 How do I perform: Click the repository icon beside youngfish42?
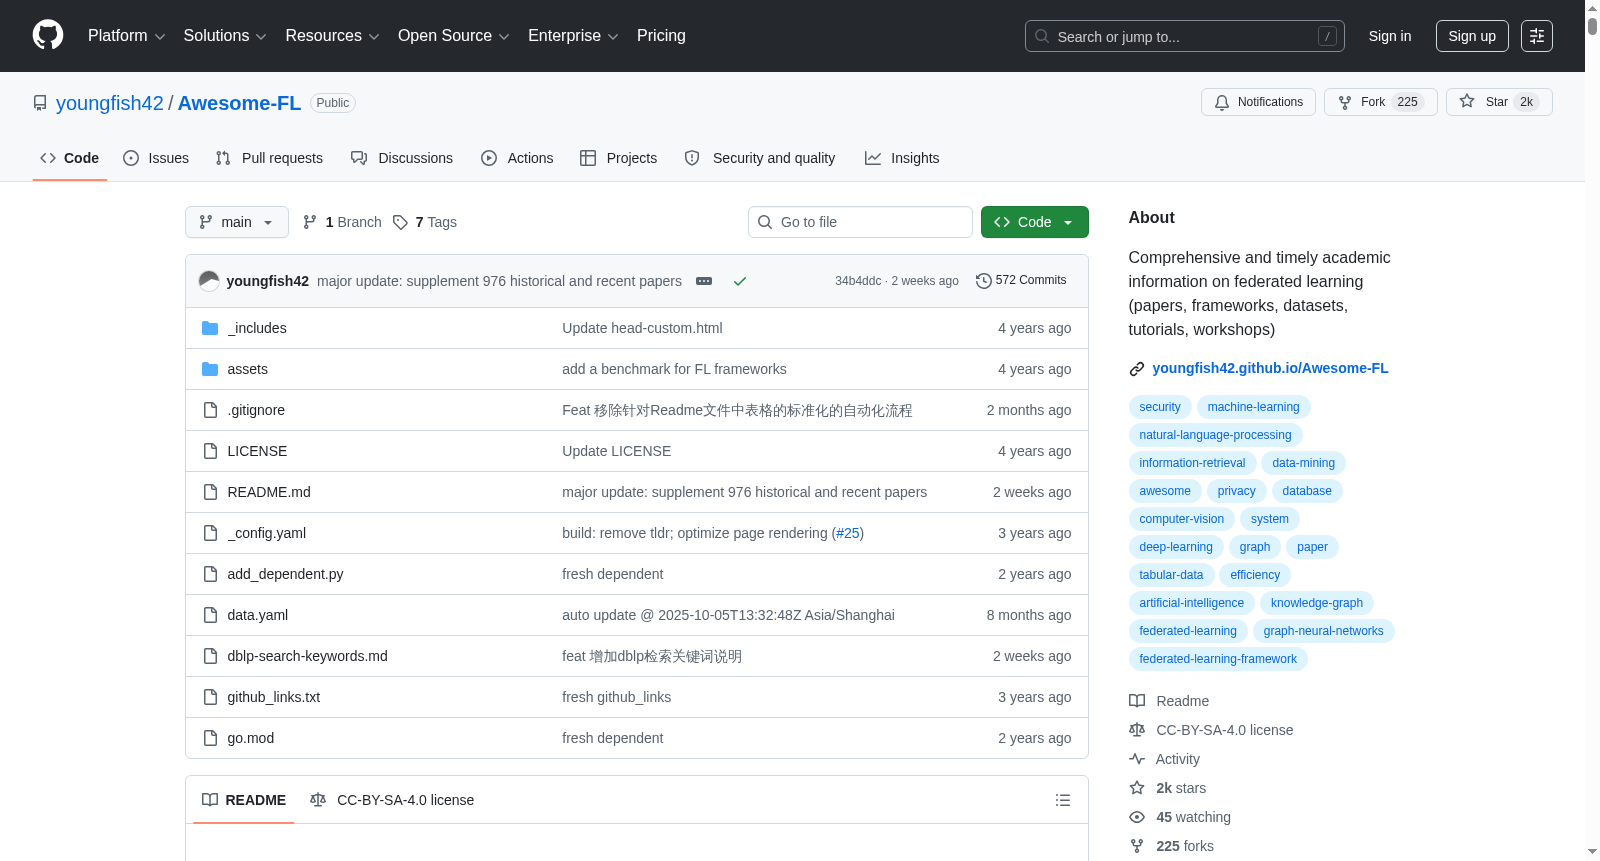(40, 103)
